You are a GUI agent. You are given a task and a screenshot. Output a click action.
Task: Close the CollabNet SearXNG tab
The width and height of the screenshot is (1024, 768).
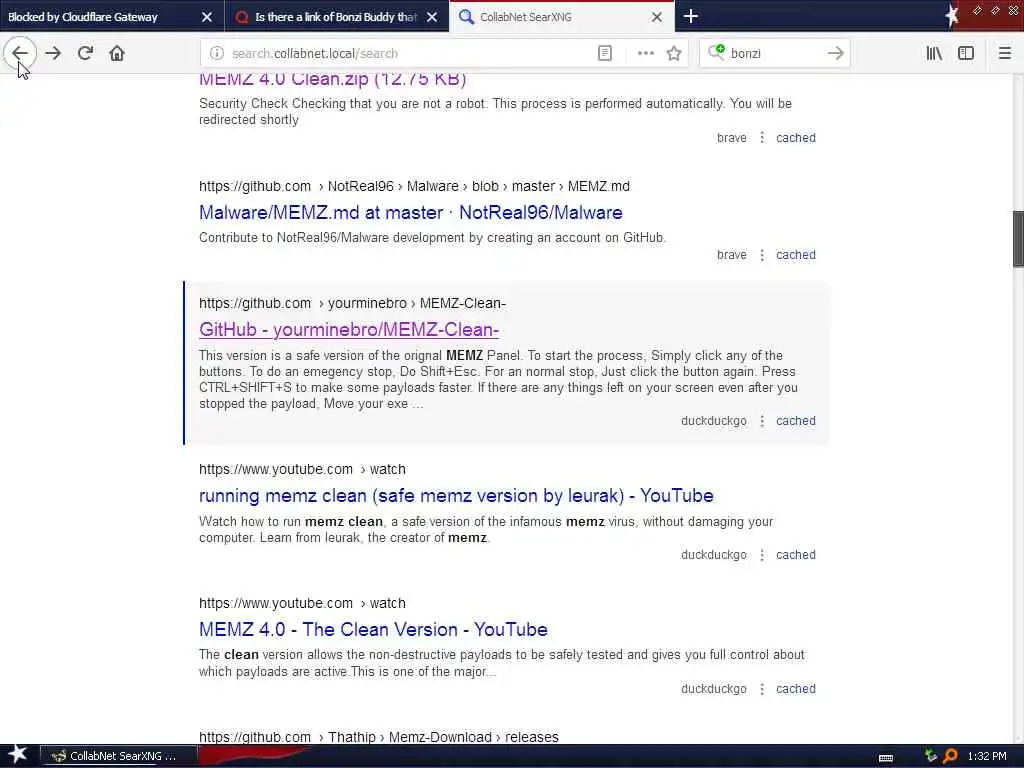coord(657,17)
